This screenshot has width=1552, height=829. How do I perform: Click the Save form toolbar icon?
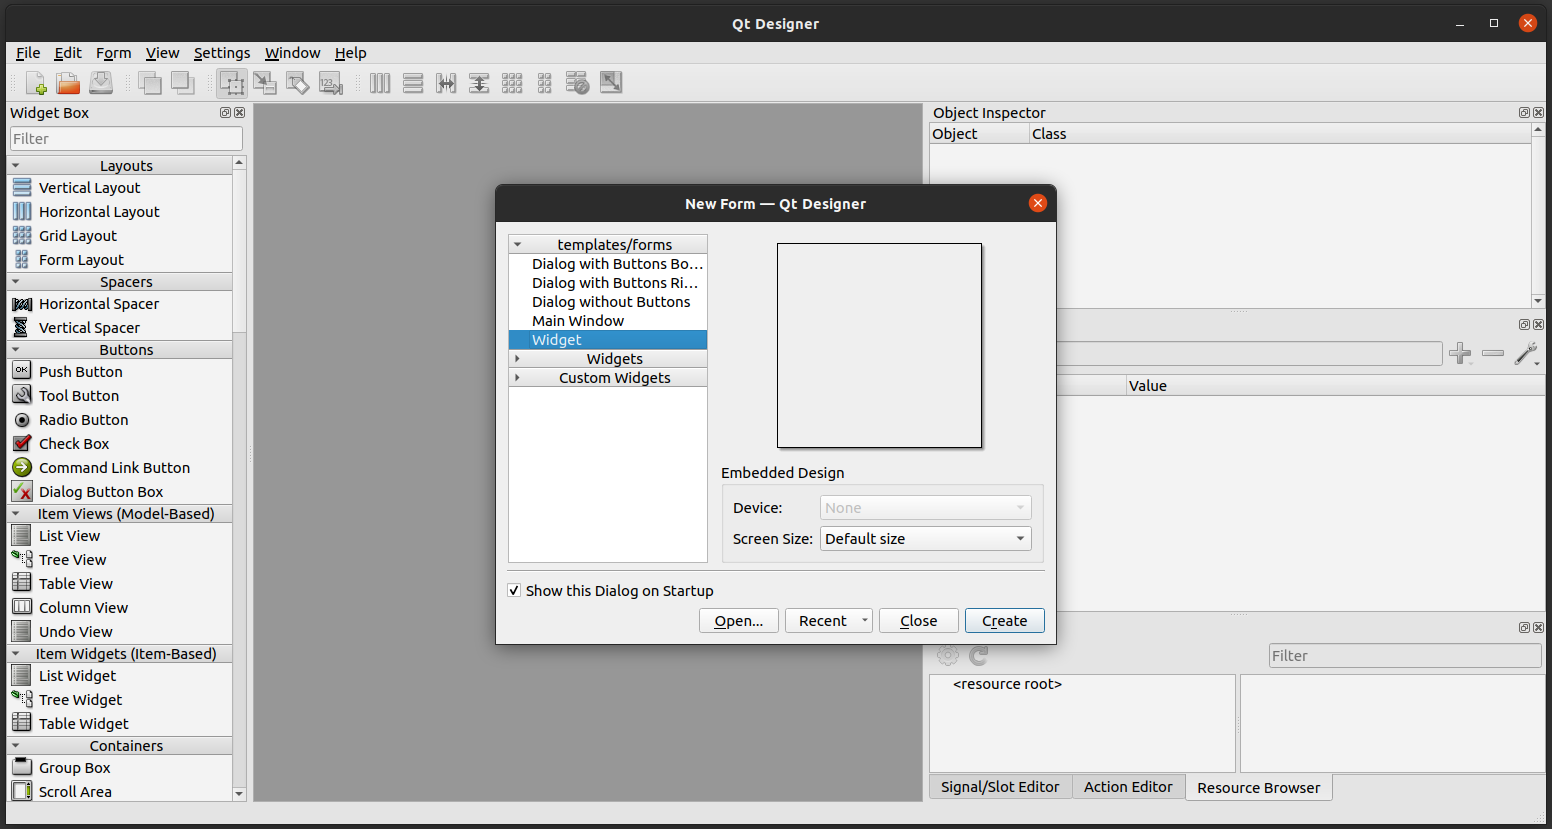coord(101,83)
